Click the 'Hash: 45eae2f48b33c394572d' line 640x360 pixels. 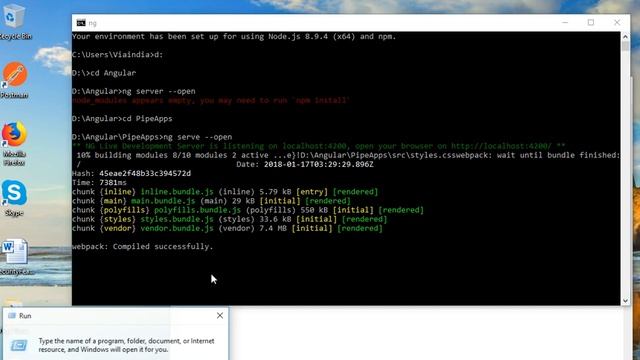pyautogui.click(x=131, y=173)
